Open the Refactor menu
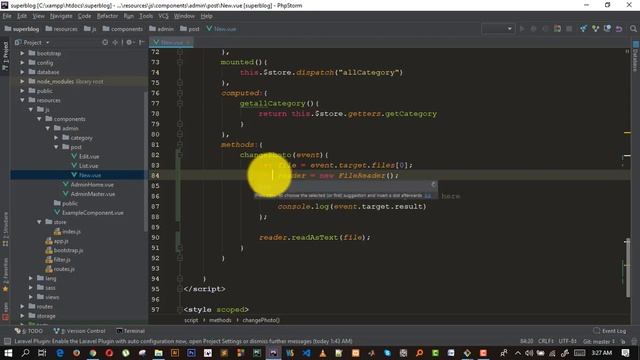This screenshot has height=360, width=640. (x=107, y=16)
